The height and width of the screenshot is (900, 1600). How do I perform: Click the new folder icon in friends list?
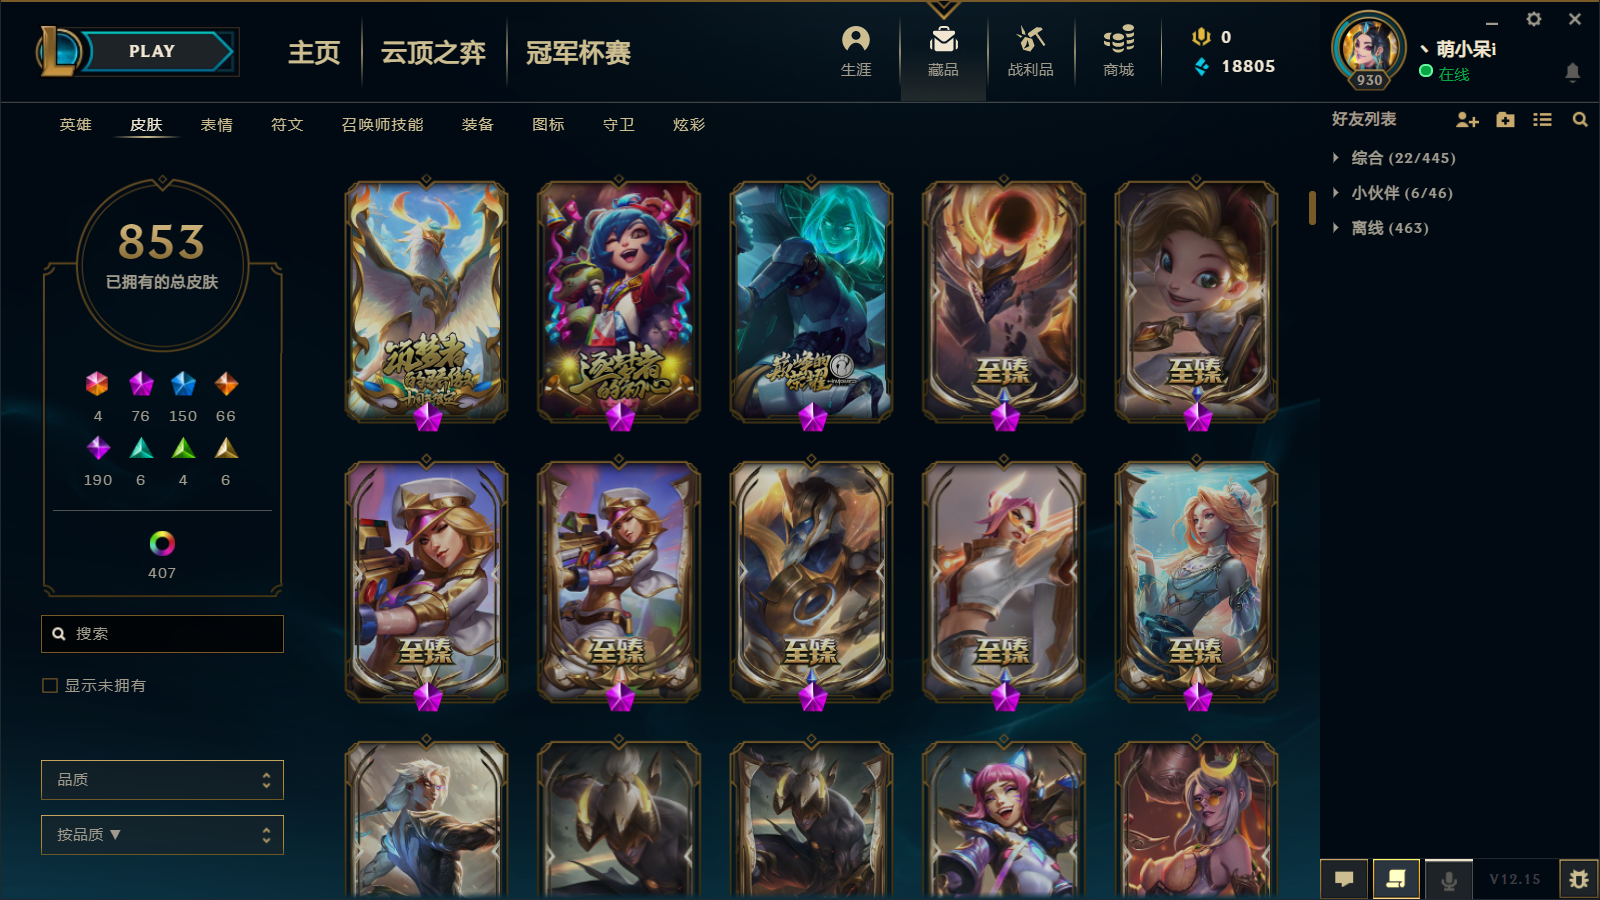(1505, 120)
